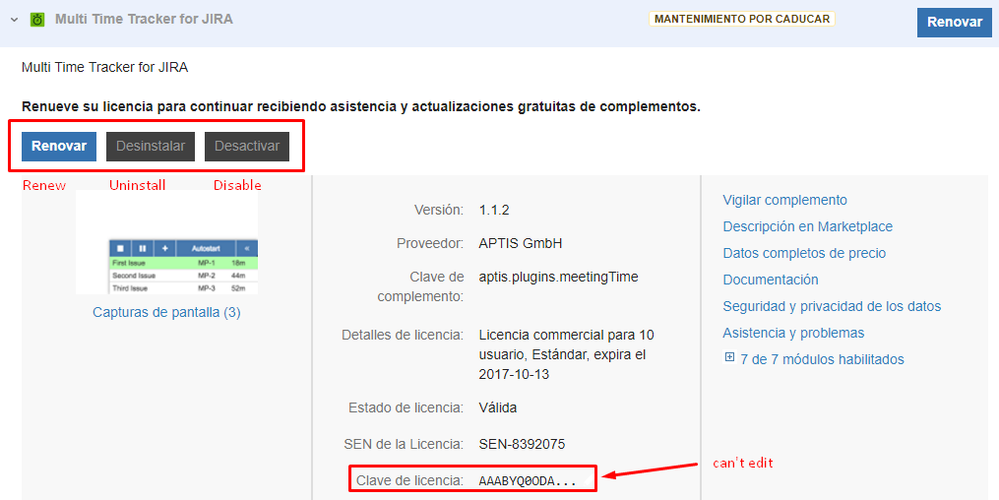
Task: Click the green Multi Time Tracker logo icon
Action: [x=38, y=20]
